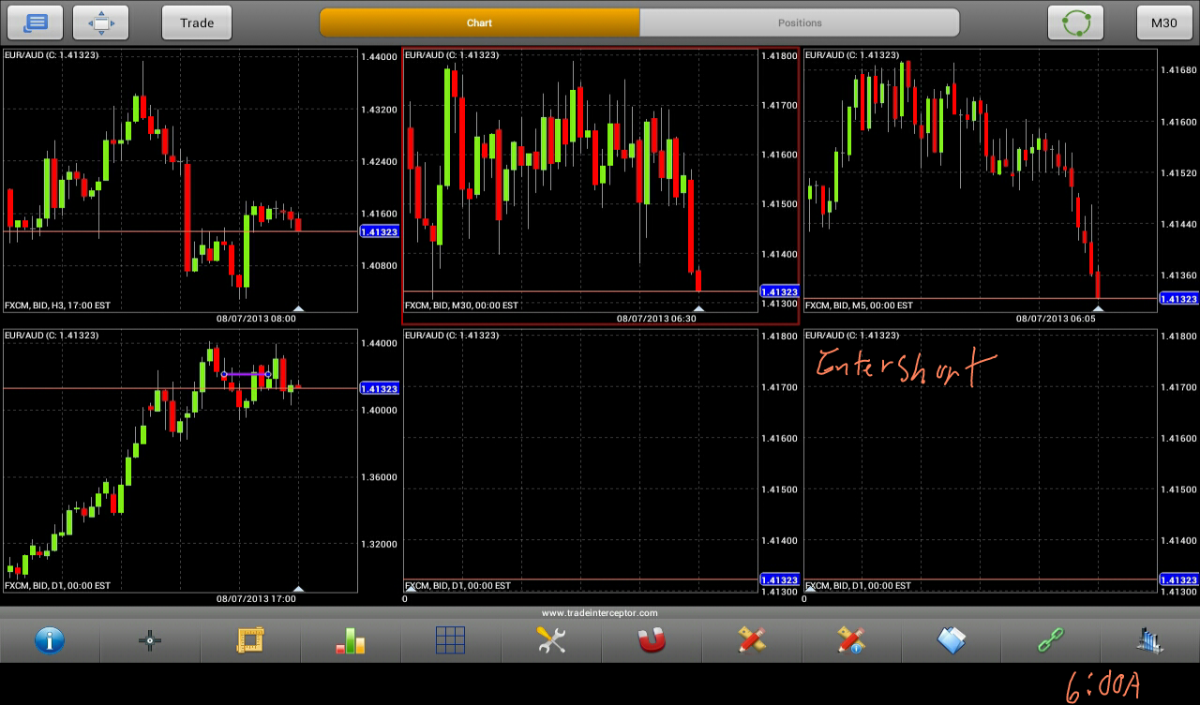
Task: Open the wrench and screwdriver settings
Action: click(551, 640)
